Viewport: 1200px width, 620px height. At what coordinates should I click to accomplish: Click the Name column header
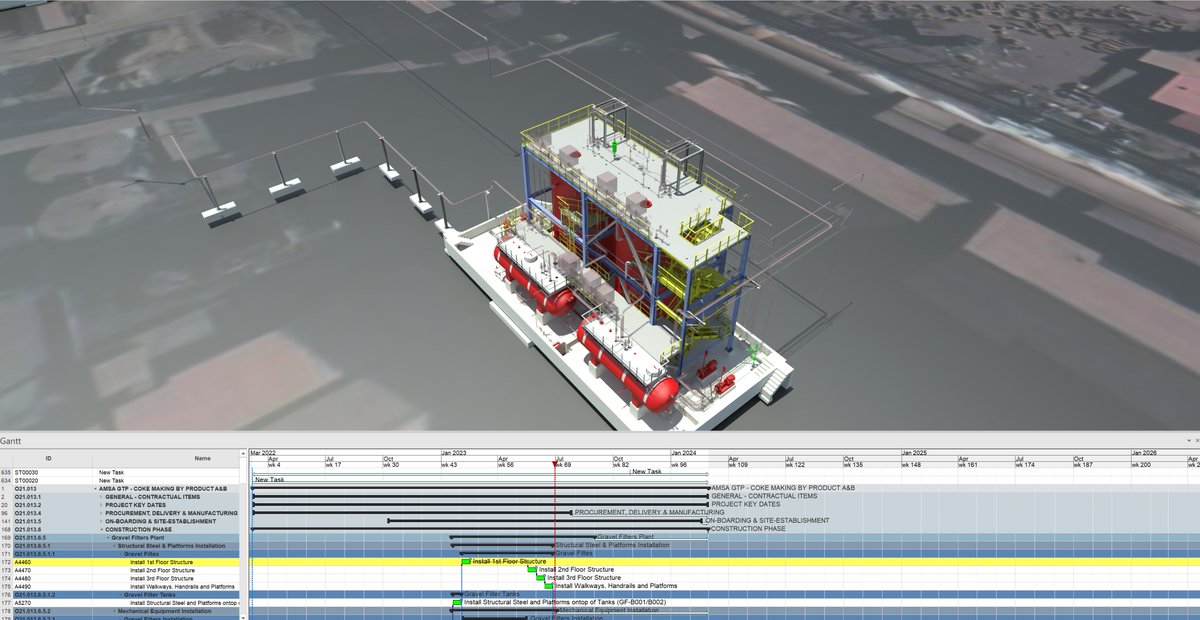click(x=200, y=456)
